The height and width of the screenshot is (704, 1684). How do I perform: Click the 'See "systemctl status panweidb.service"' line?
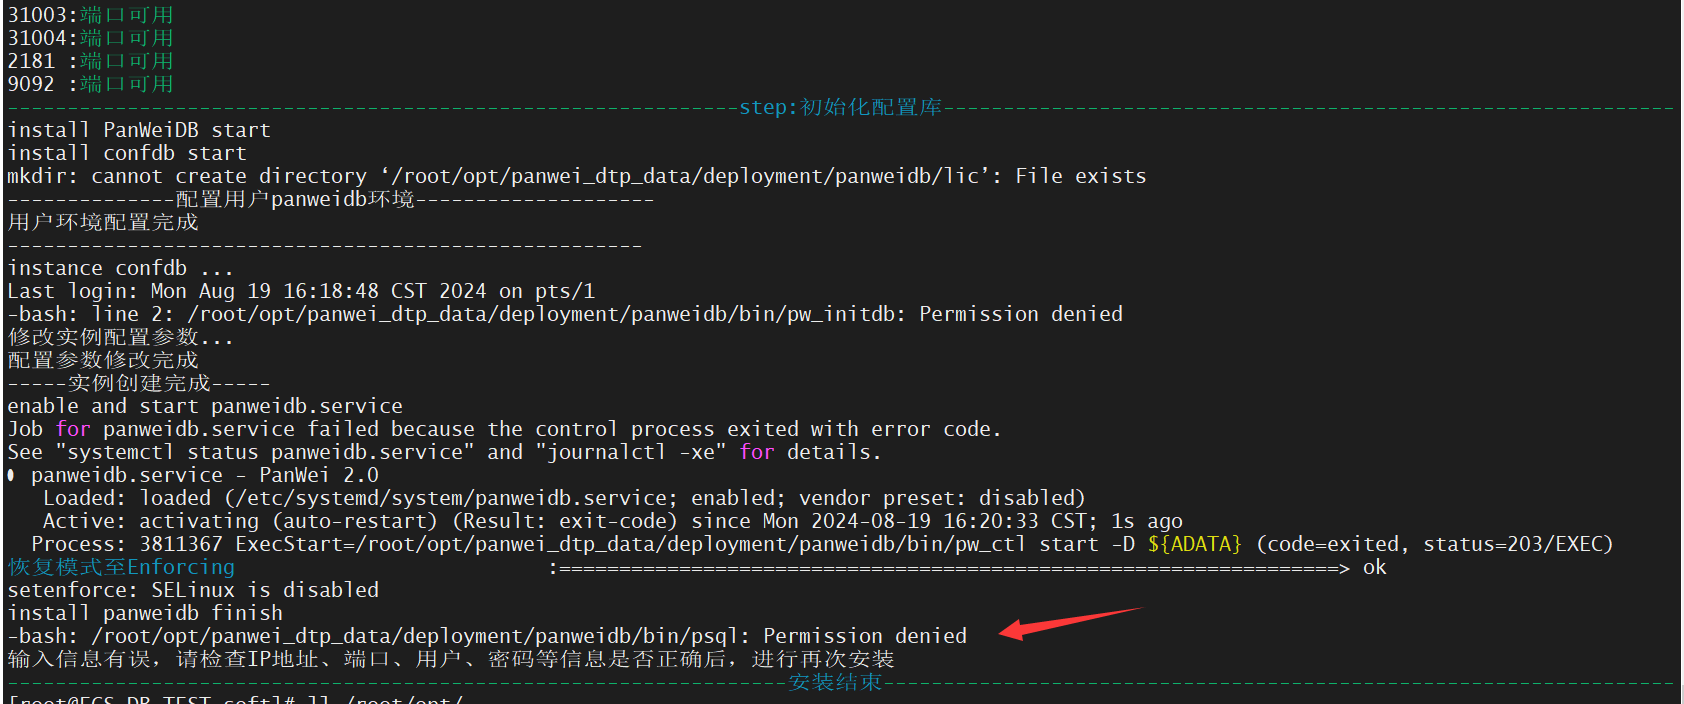pos(445,452)
